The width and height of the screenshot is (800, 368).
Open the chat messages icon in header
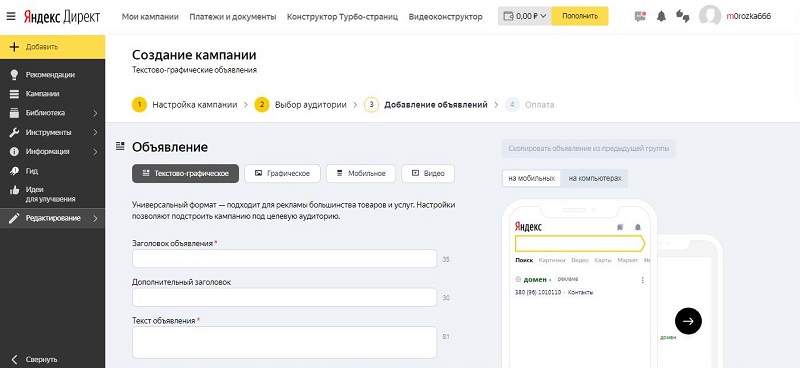640,16
